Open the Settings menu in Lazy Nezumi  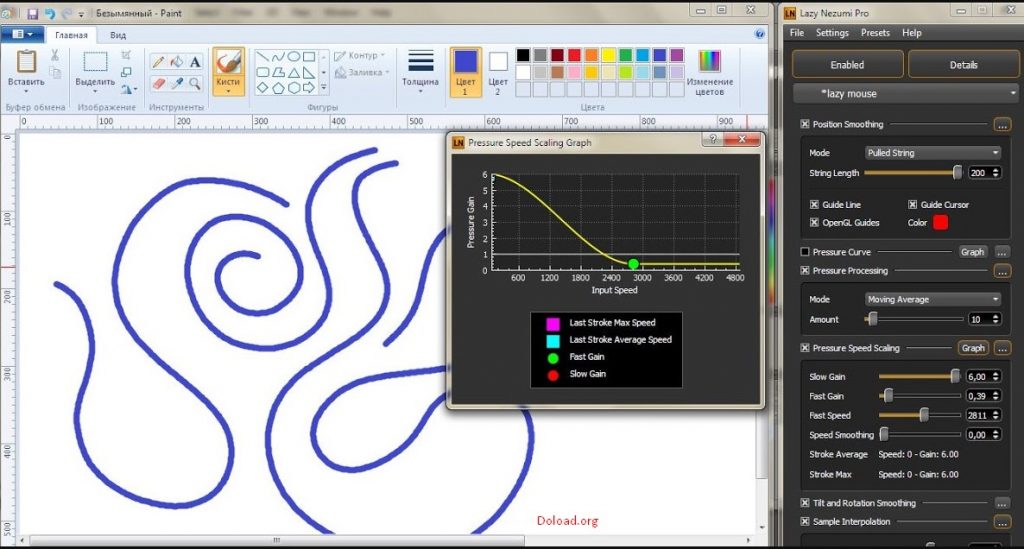(x=832, y=33)
